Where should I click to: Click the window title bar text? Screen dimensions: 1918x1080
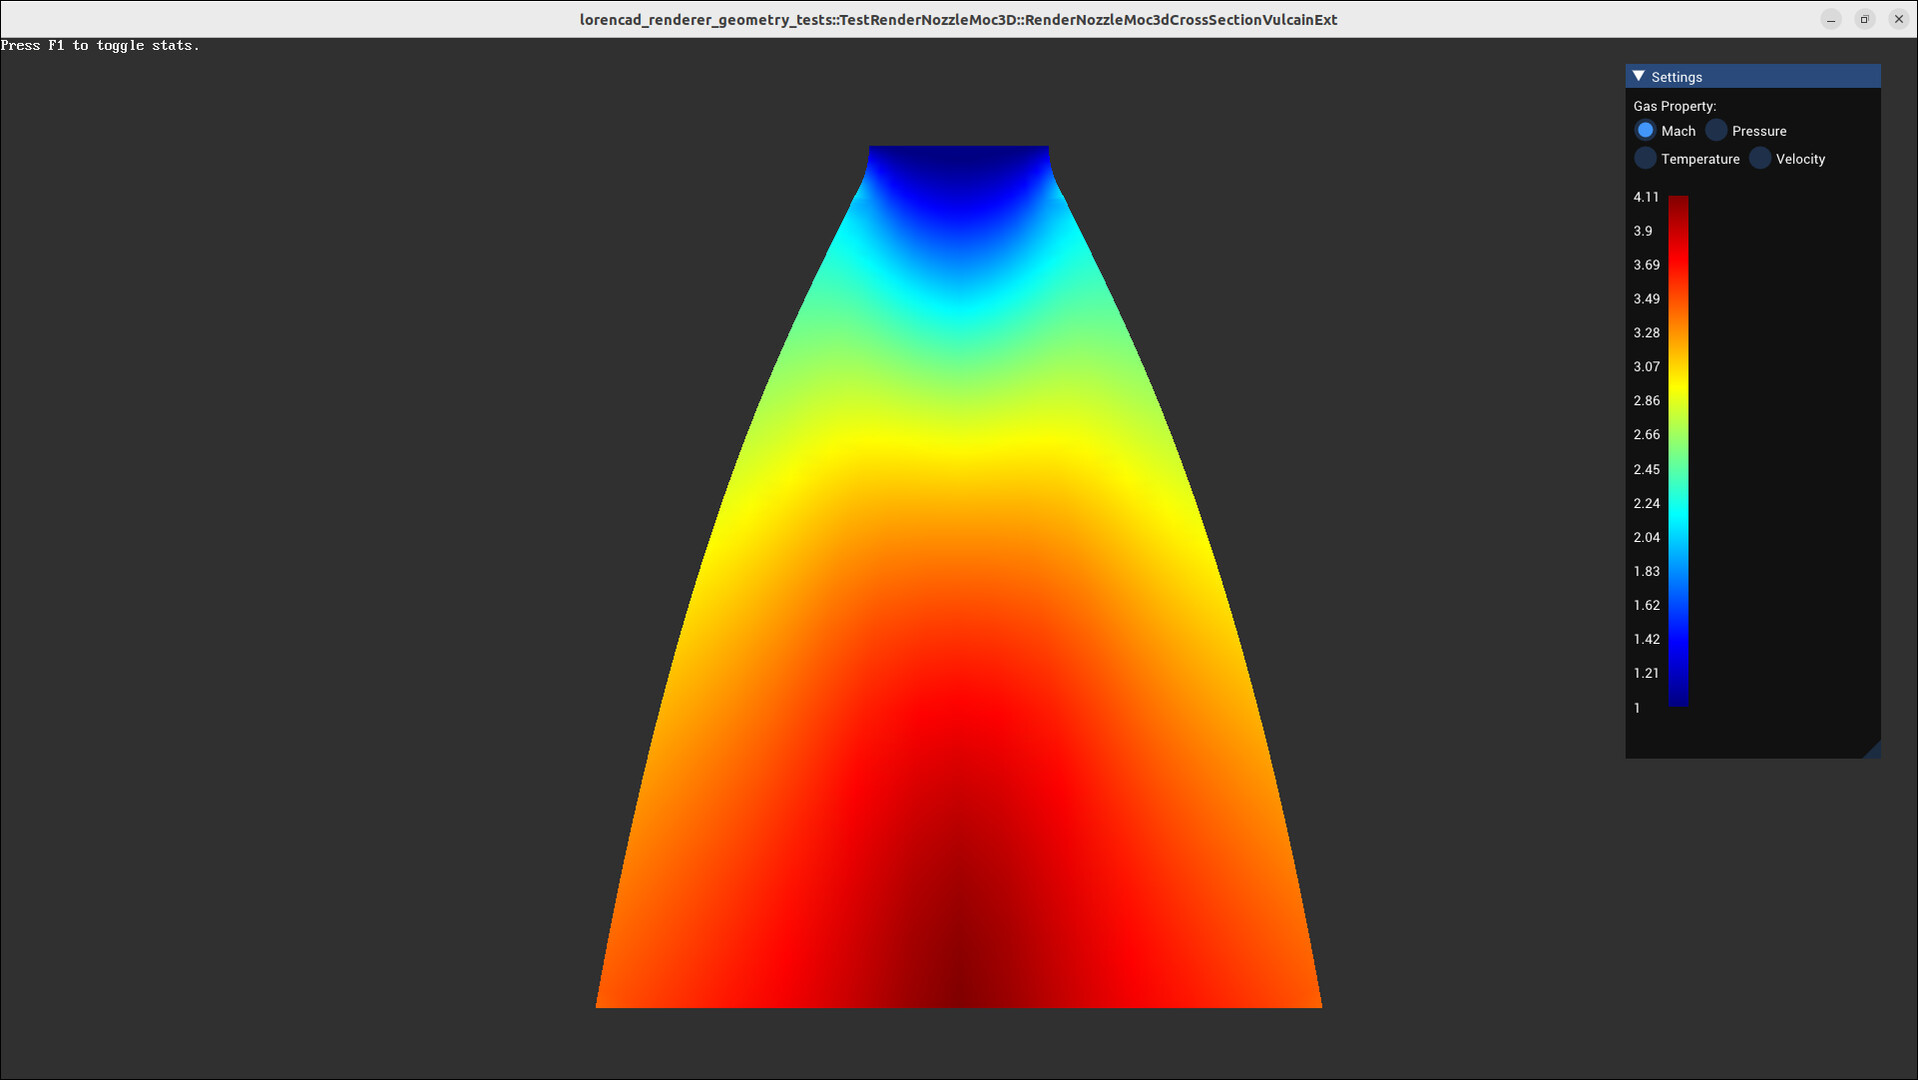click(957, 19)
